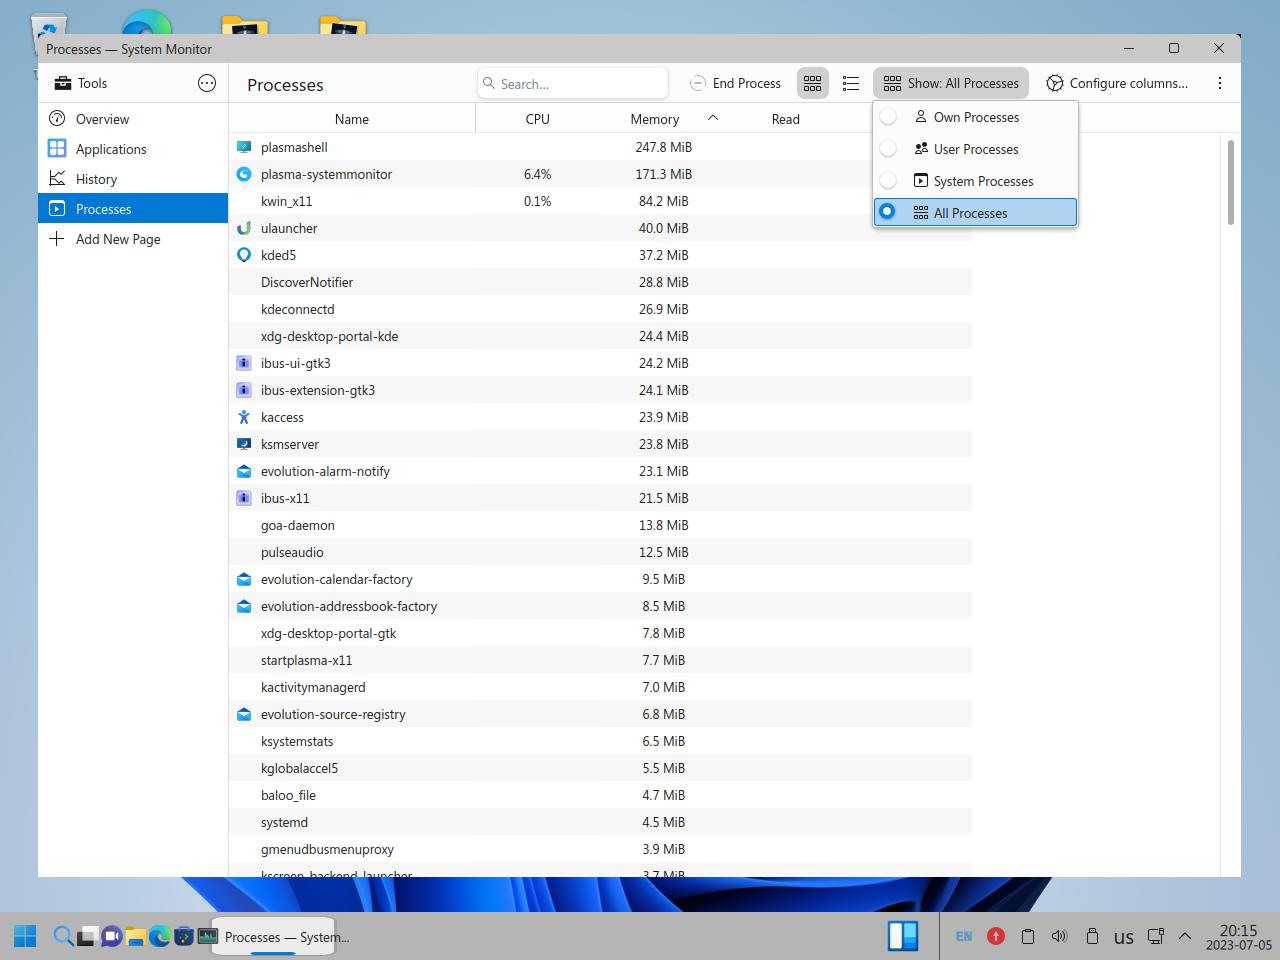Screen dimensions: 1280x960
Task: Sort by the Memory column header
Action: coord(655,119)
